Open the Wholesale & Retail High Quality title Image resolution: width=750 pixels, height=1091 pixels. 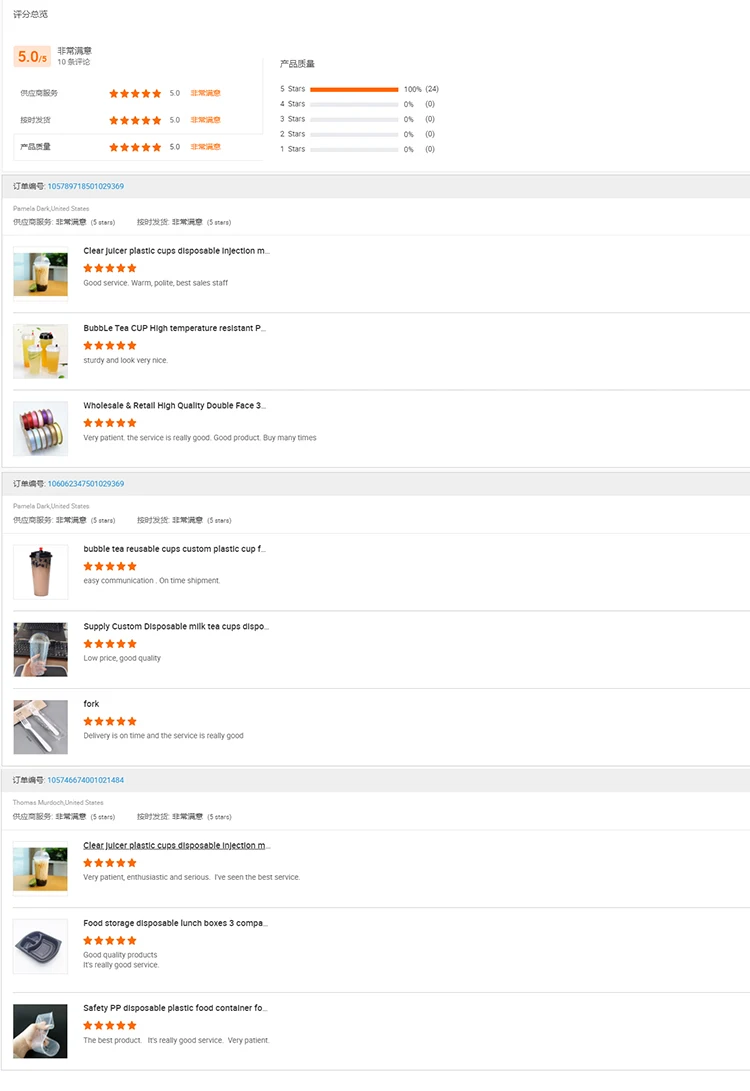pyautogui.click(x=174, y=406)
